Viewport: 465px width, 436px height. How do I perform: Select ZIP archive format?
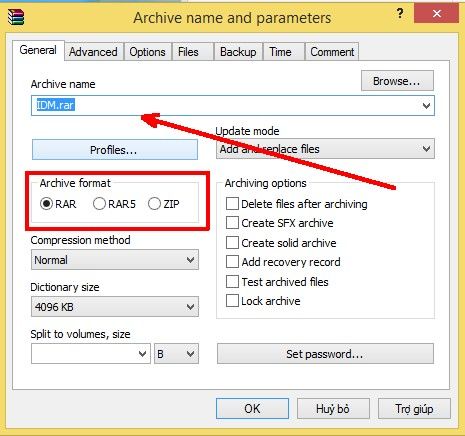point(154,203)
